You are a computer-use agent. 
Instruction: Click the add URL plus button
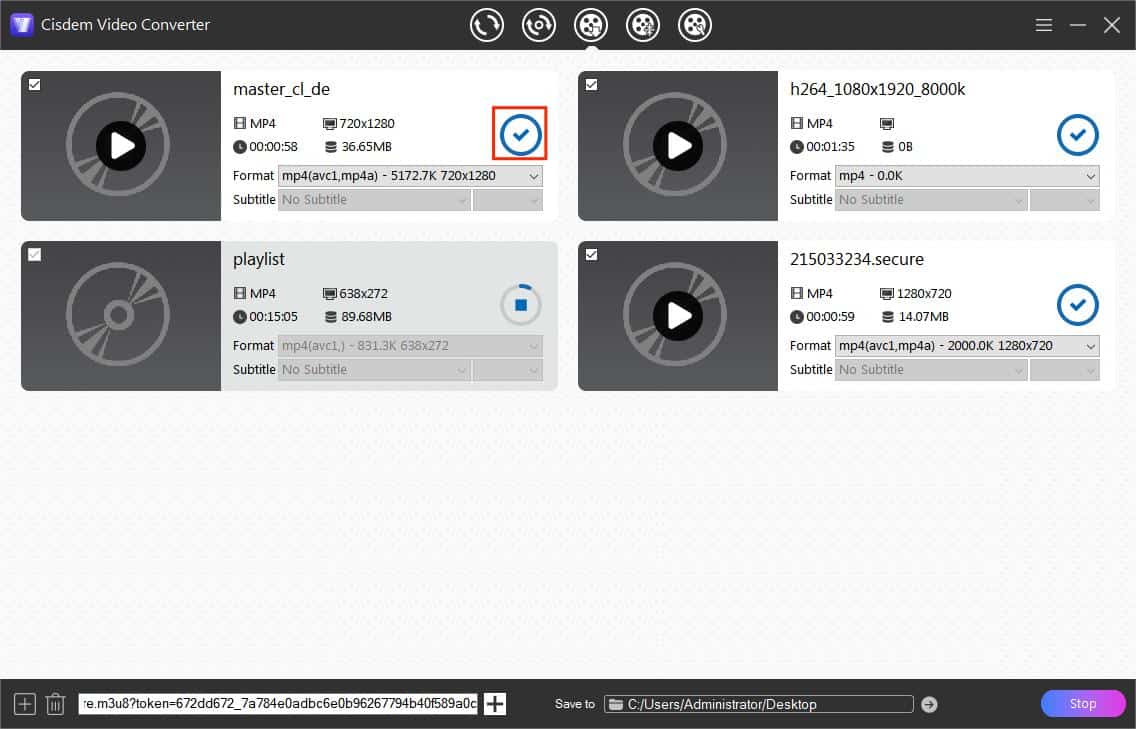[x=495, y=704]
